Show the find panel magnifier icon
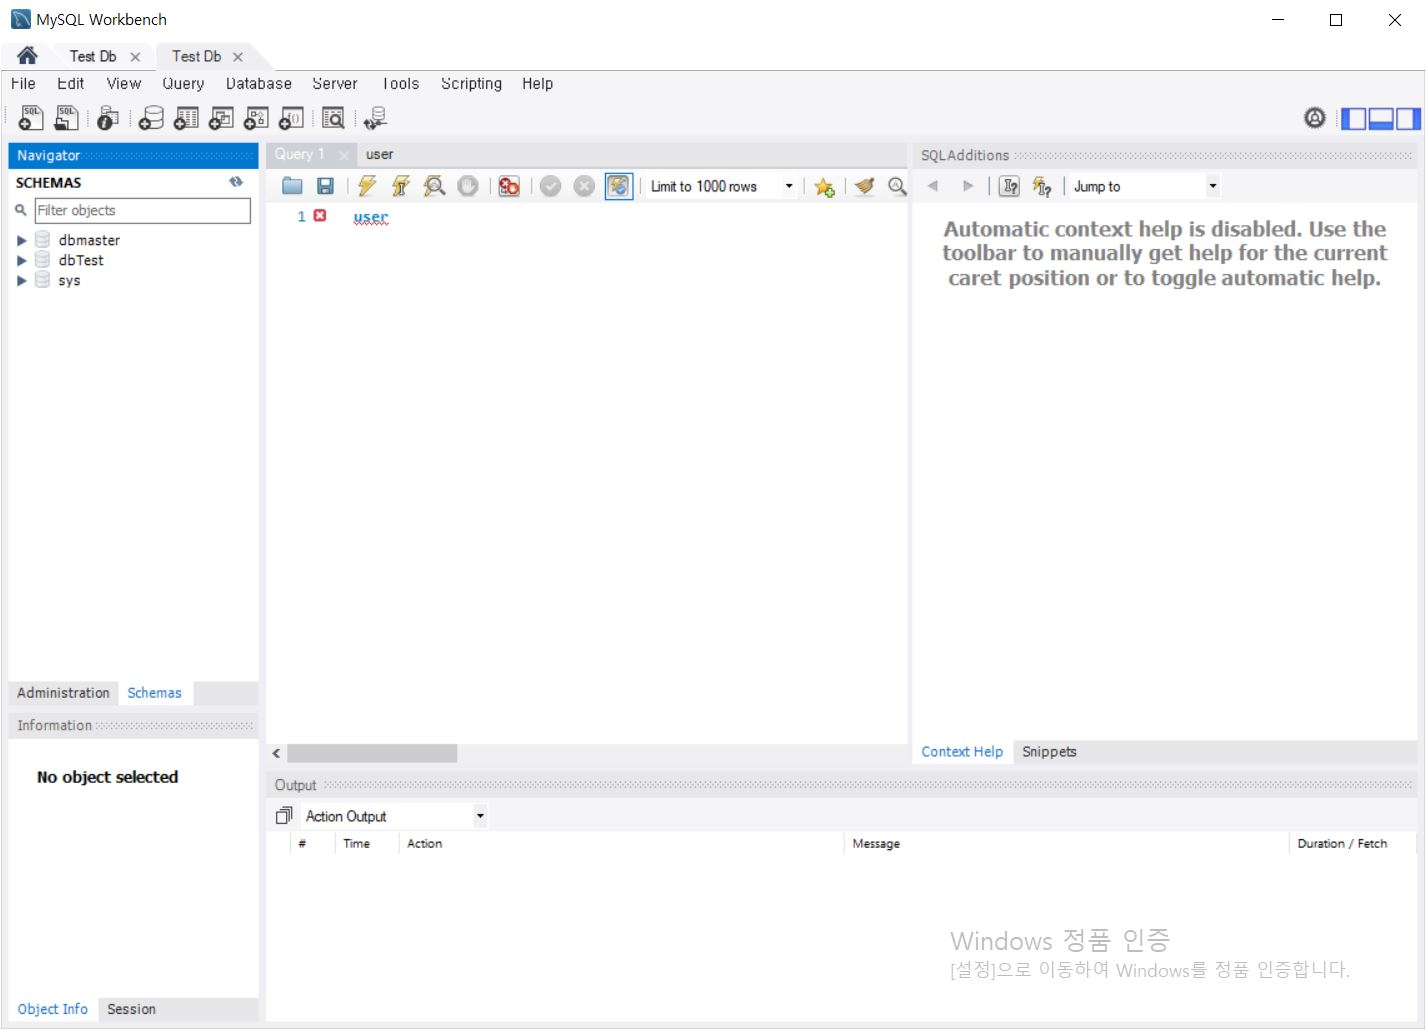Viewport: 1426px width, 1030px height. (x=897, y=186)
